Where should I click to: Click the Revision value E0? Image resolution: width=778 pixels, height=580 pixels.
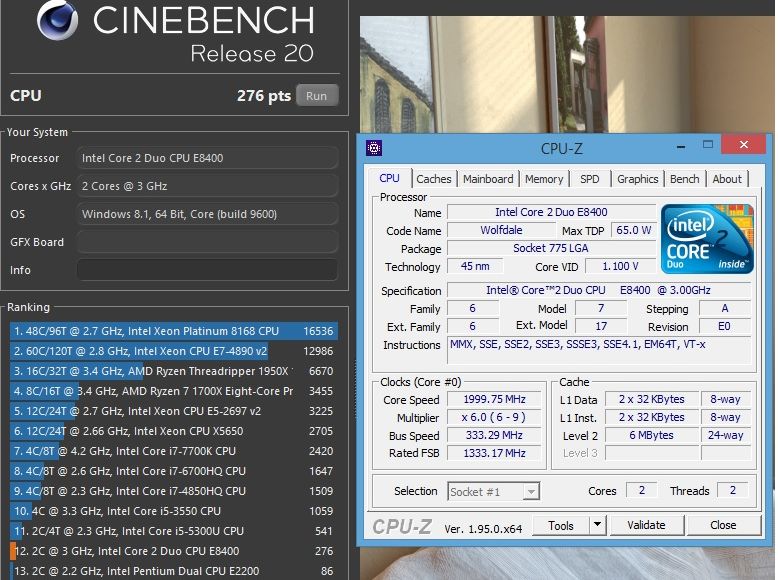[724, 326]
